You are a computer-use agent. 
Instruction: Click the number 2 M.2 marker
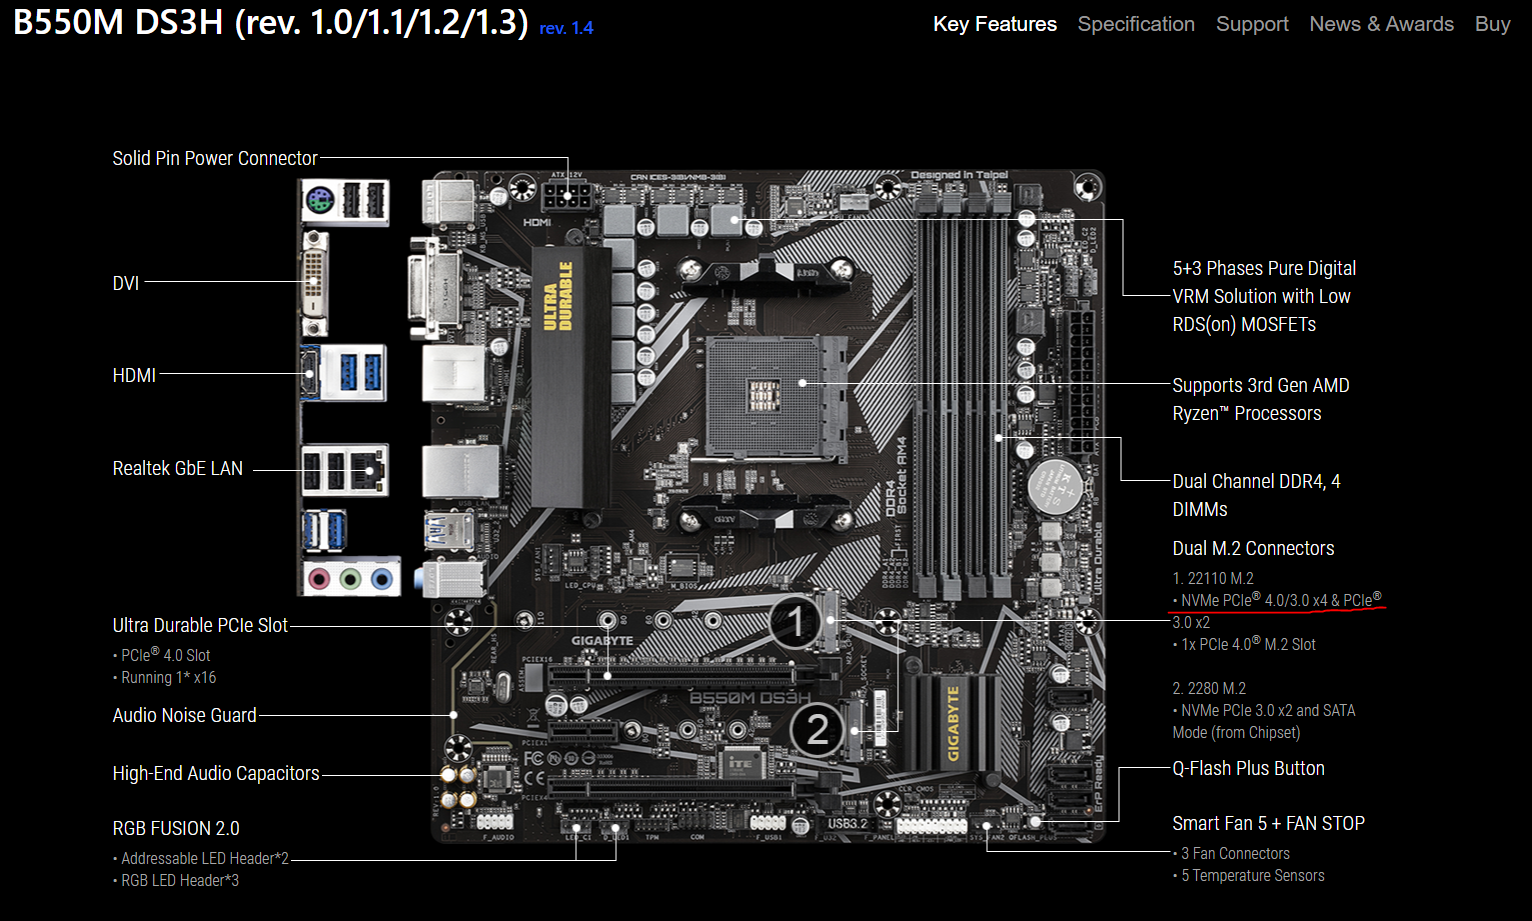point(817,730)
